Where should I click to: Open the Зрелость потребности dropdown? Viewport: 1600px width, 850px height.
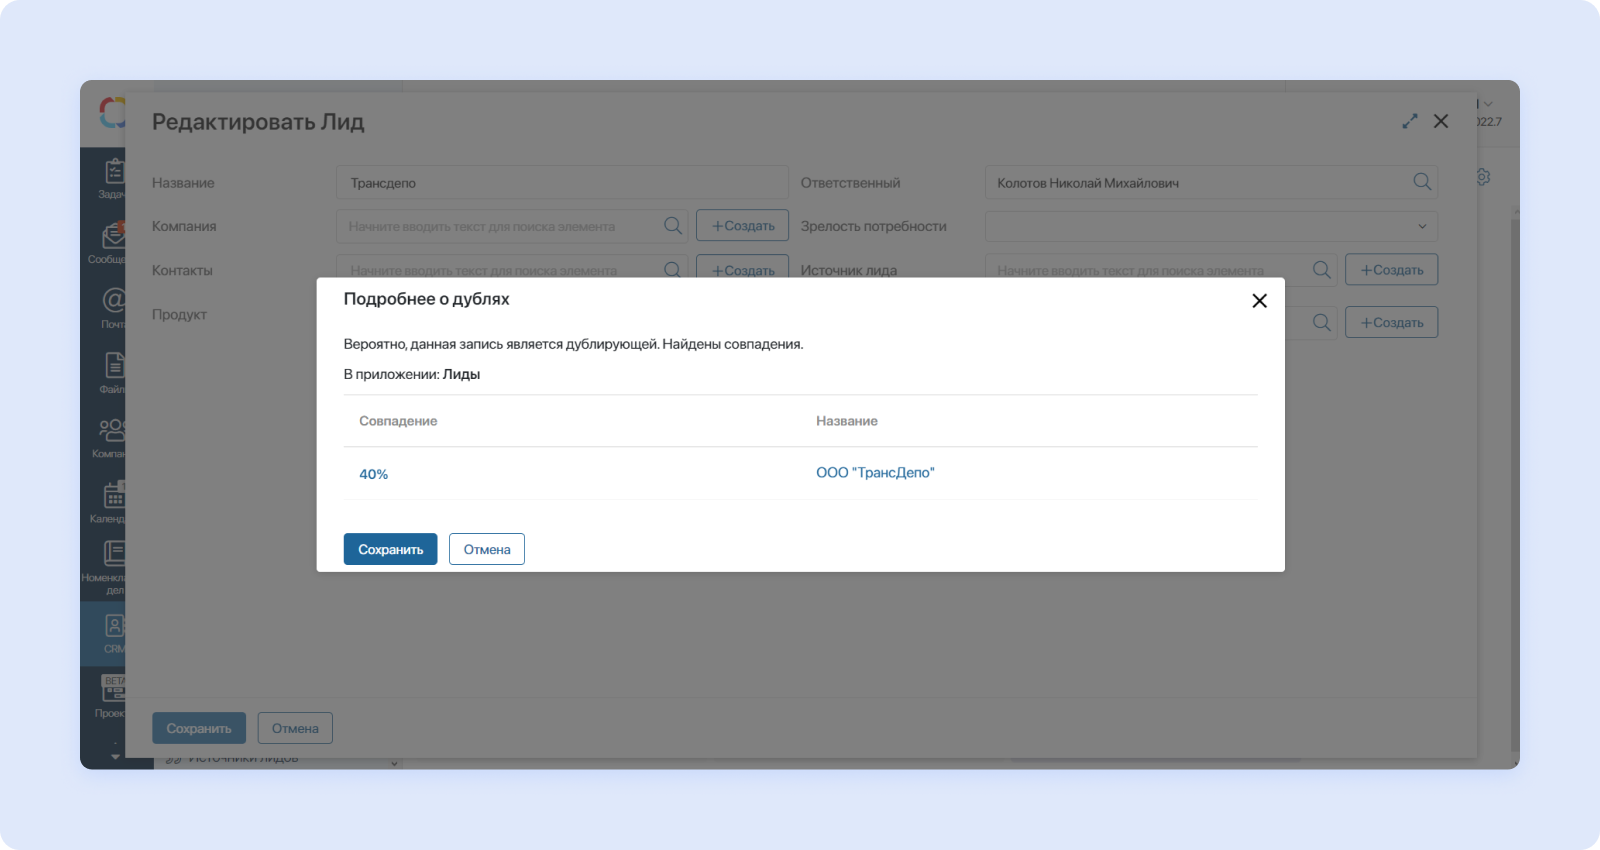pos(1211,226)
